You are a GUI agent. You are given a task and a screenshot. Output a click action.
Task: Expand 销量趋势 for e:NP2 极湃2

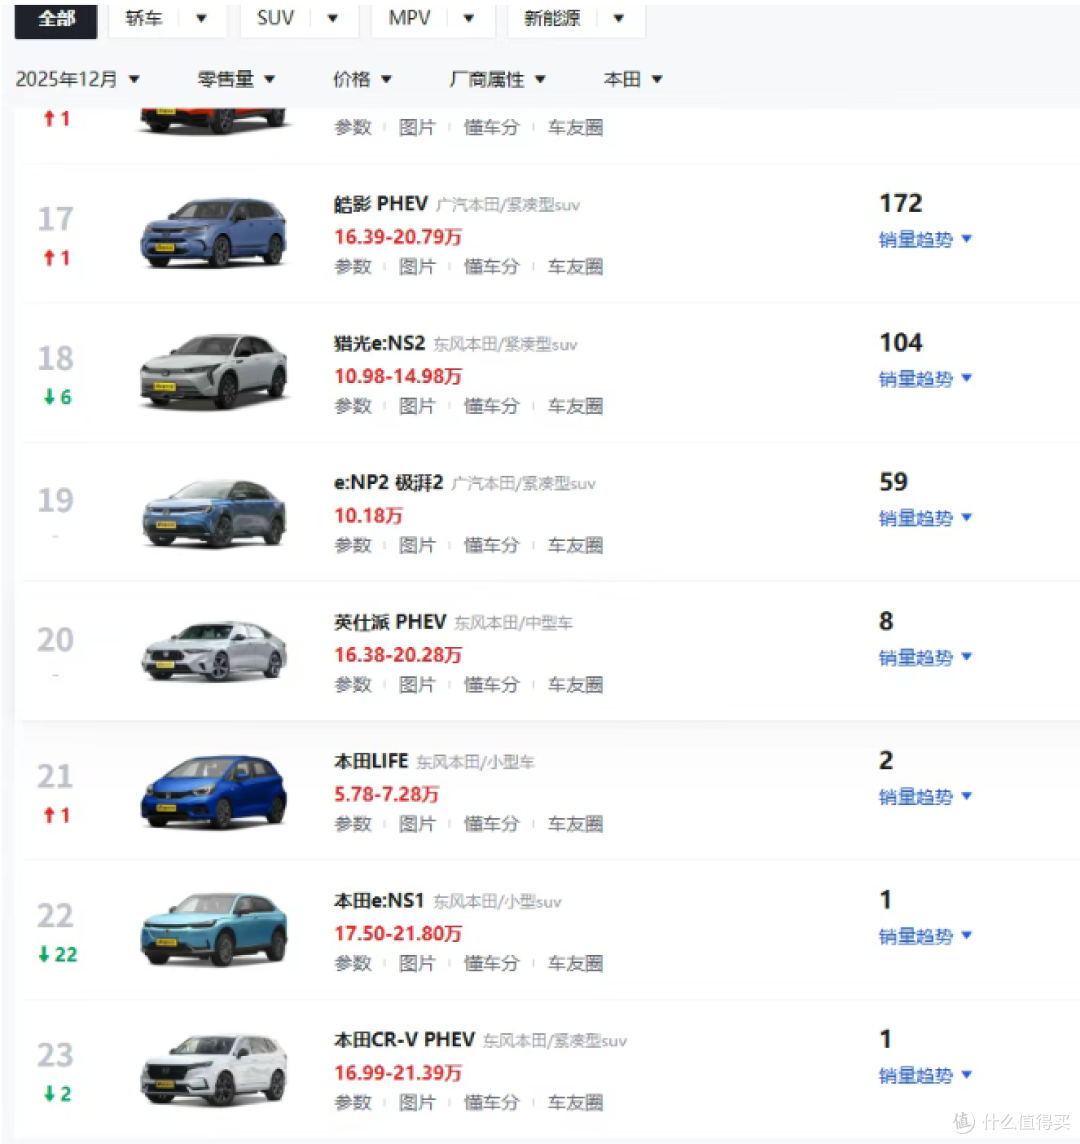(x=925, y=518)
